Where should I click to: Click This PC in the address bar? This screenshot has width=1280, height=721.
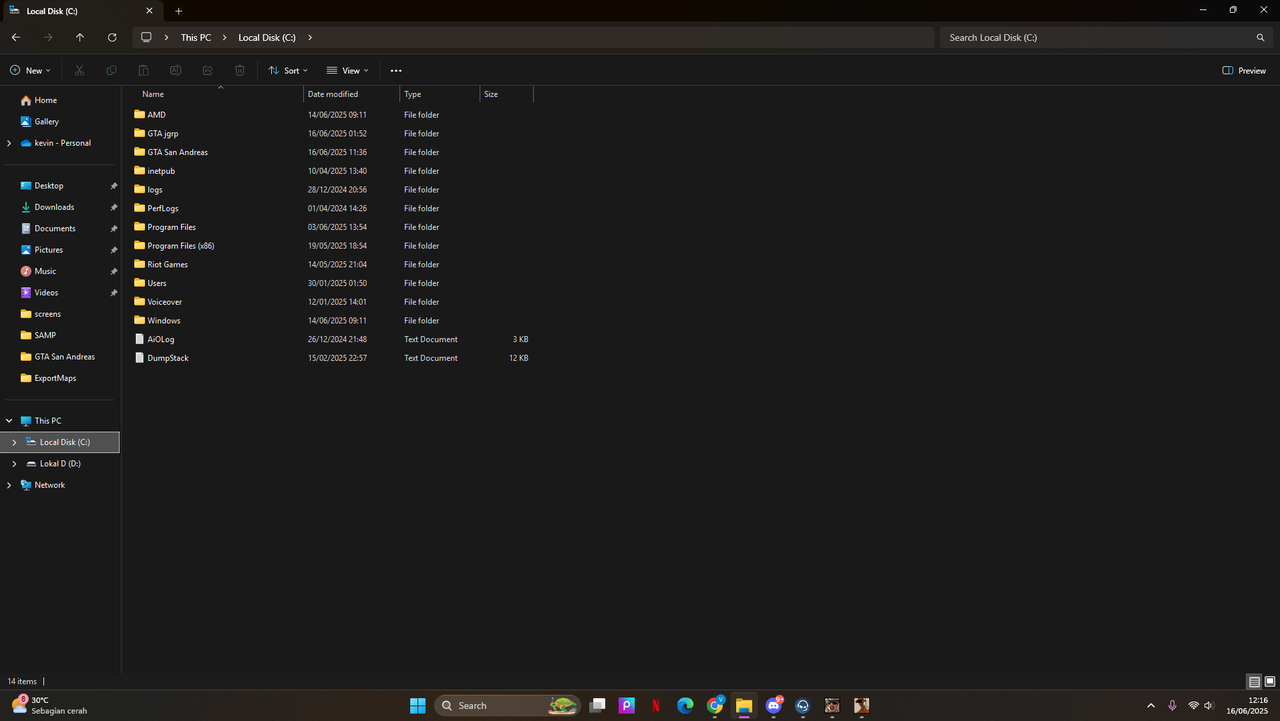(x=196, y=37)
